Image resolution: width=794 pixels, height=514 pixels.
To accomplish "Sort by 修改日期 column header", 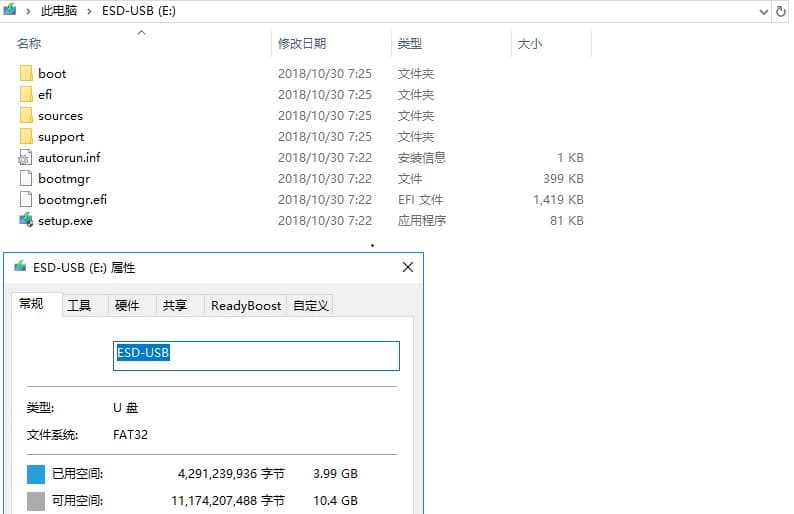I will click(302, 44).
